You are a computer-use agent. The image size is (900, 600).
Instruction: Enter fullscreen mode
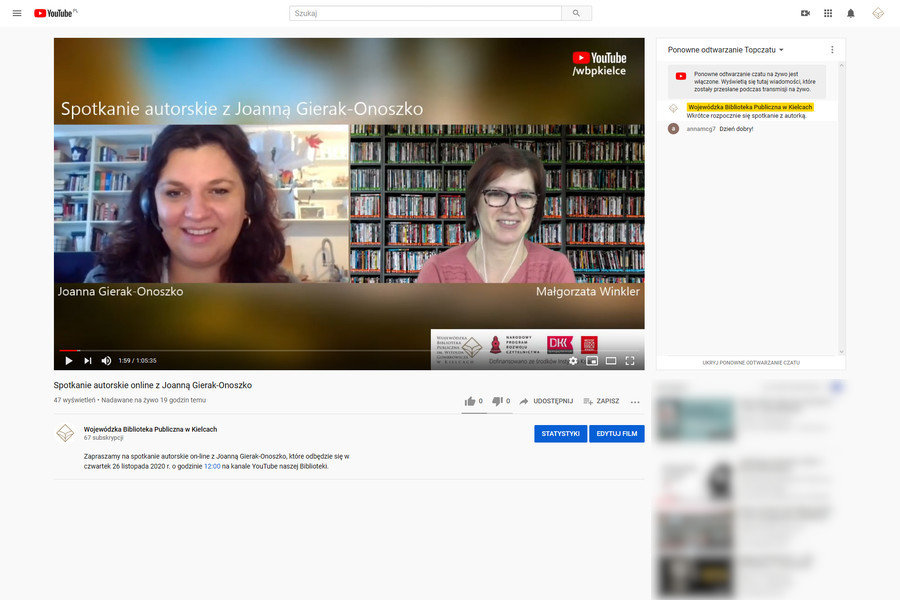tap(630, 361)
